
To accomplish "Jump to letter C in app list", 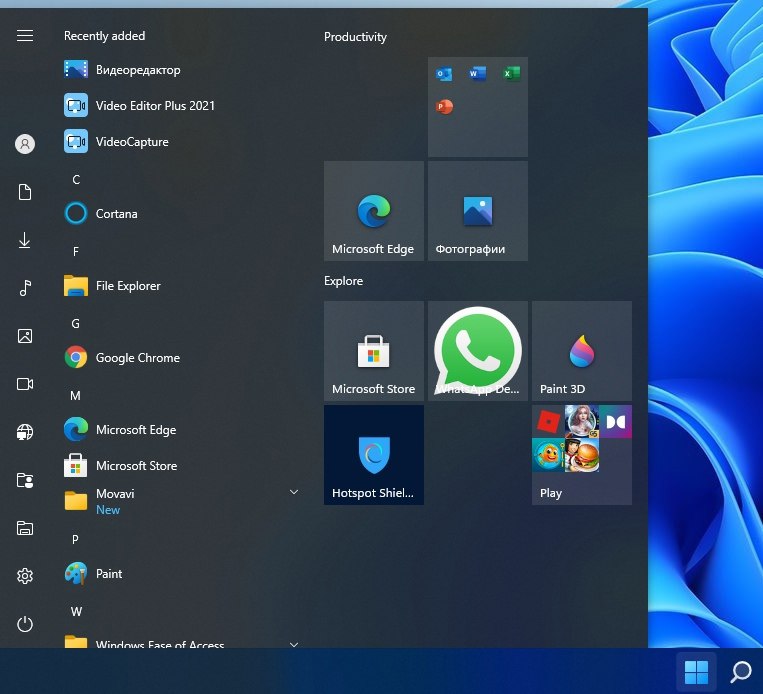I will point(76,180).
